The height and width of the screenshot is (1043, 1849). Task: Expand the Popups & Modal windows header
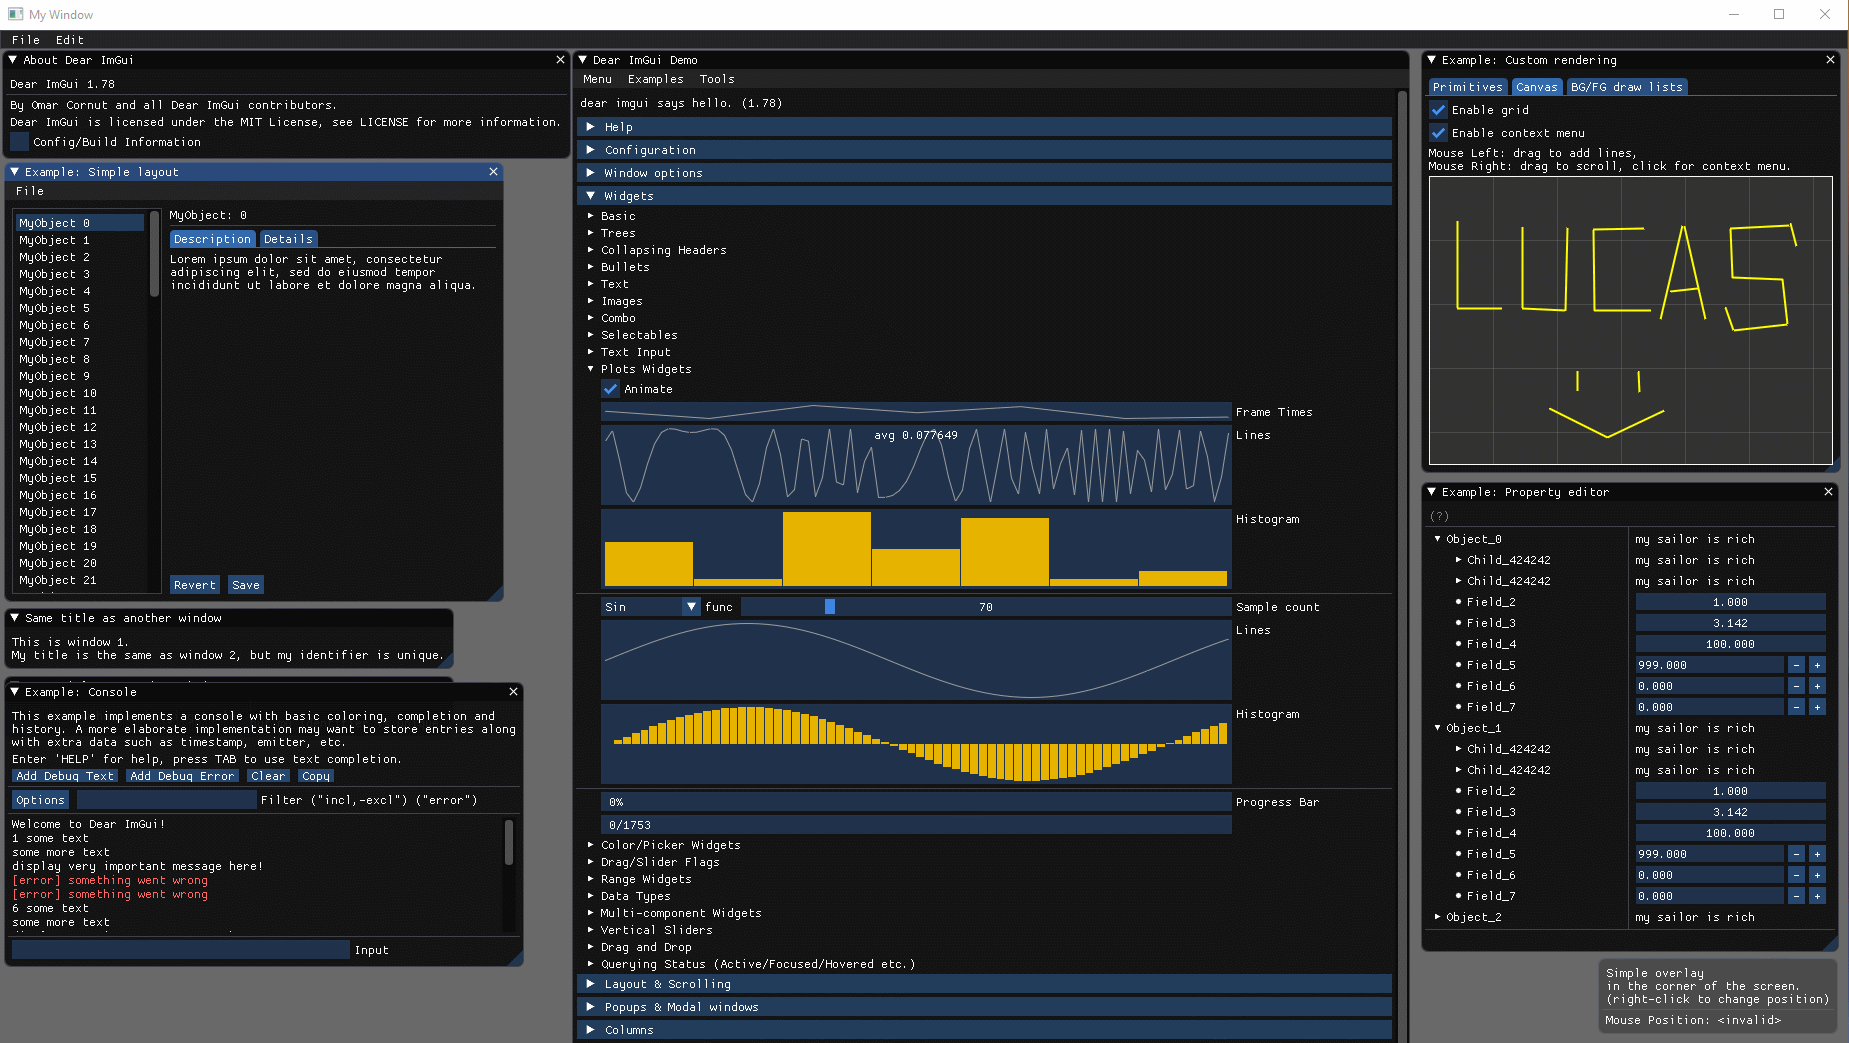[x=985, y=1007]
